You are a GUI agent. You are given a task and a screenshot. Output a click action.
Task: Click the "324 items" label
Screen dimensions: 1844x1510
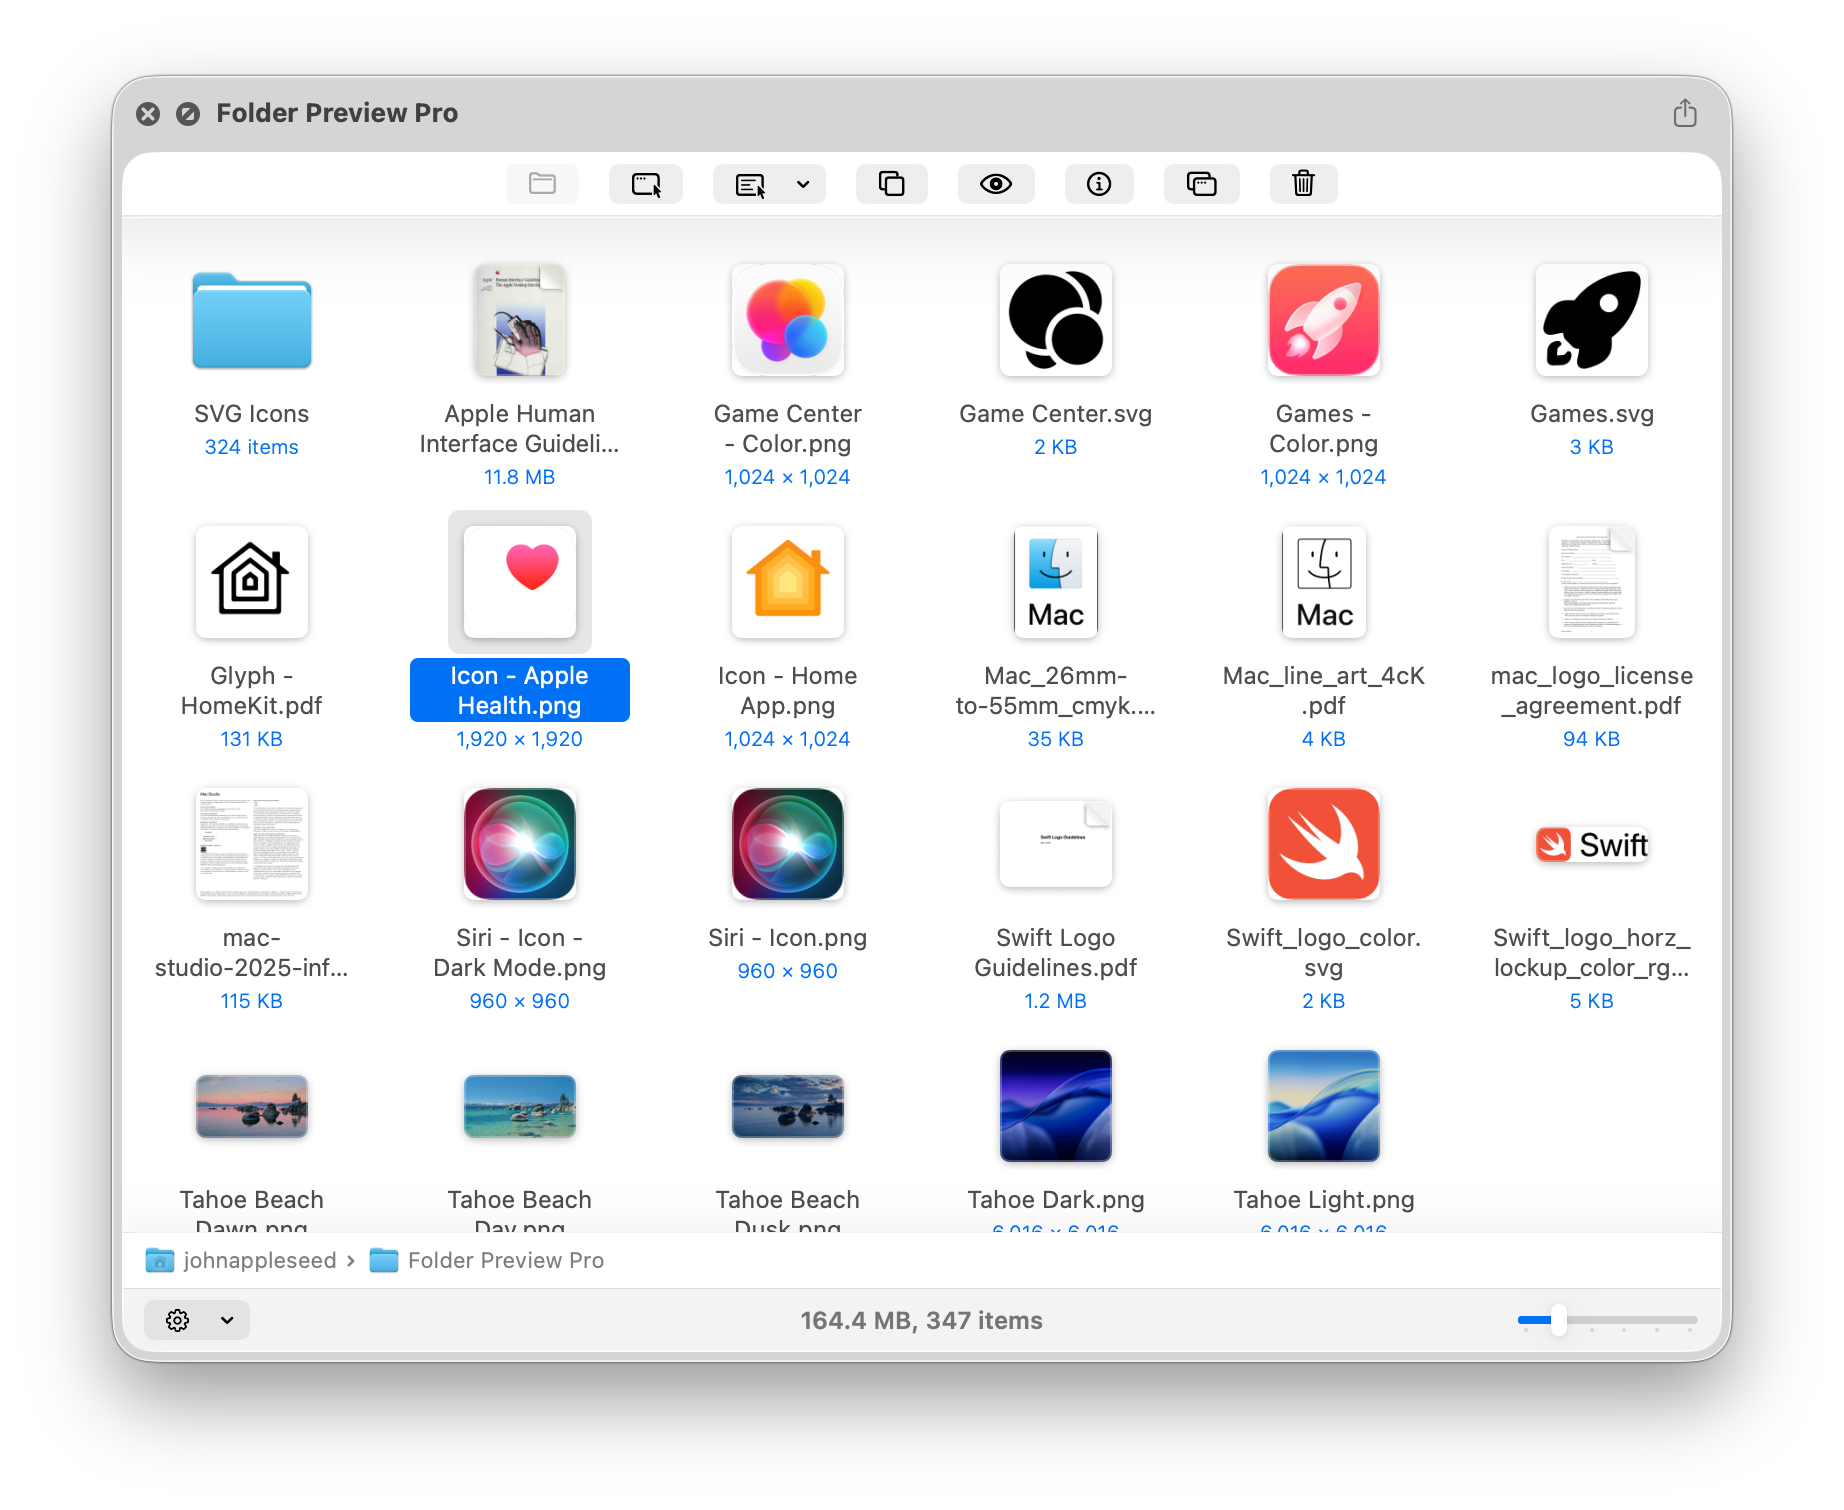click(252, 447)
